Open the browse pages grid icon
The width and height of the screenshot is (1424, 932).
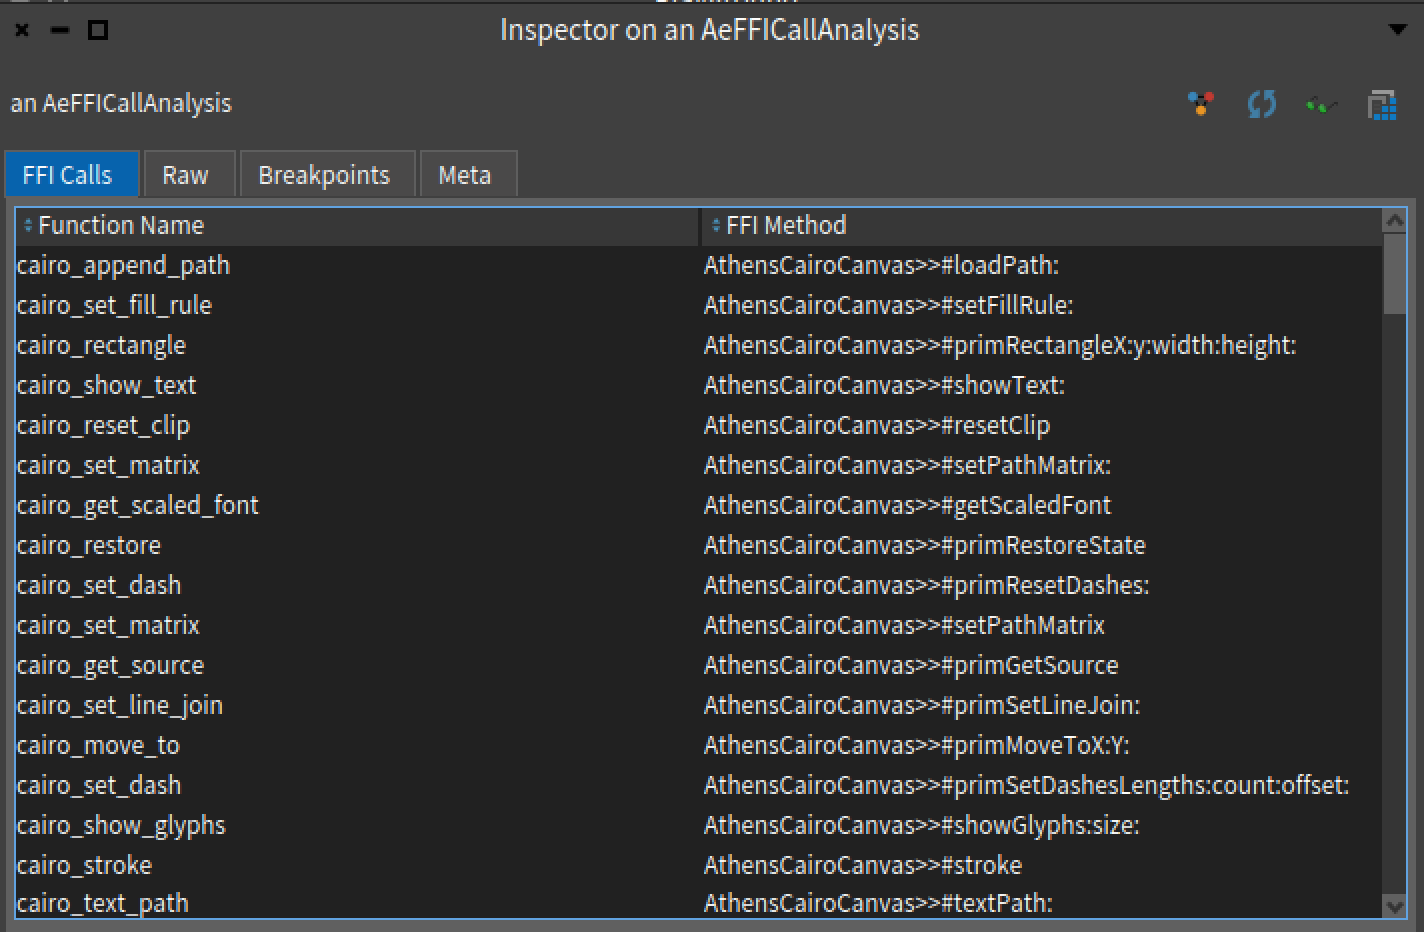pyautogui.click(x=1382, y=103)
